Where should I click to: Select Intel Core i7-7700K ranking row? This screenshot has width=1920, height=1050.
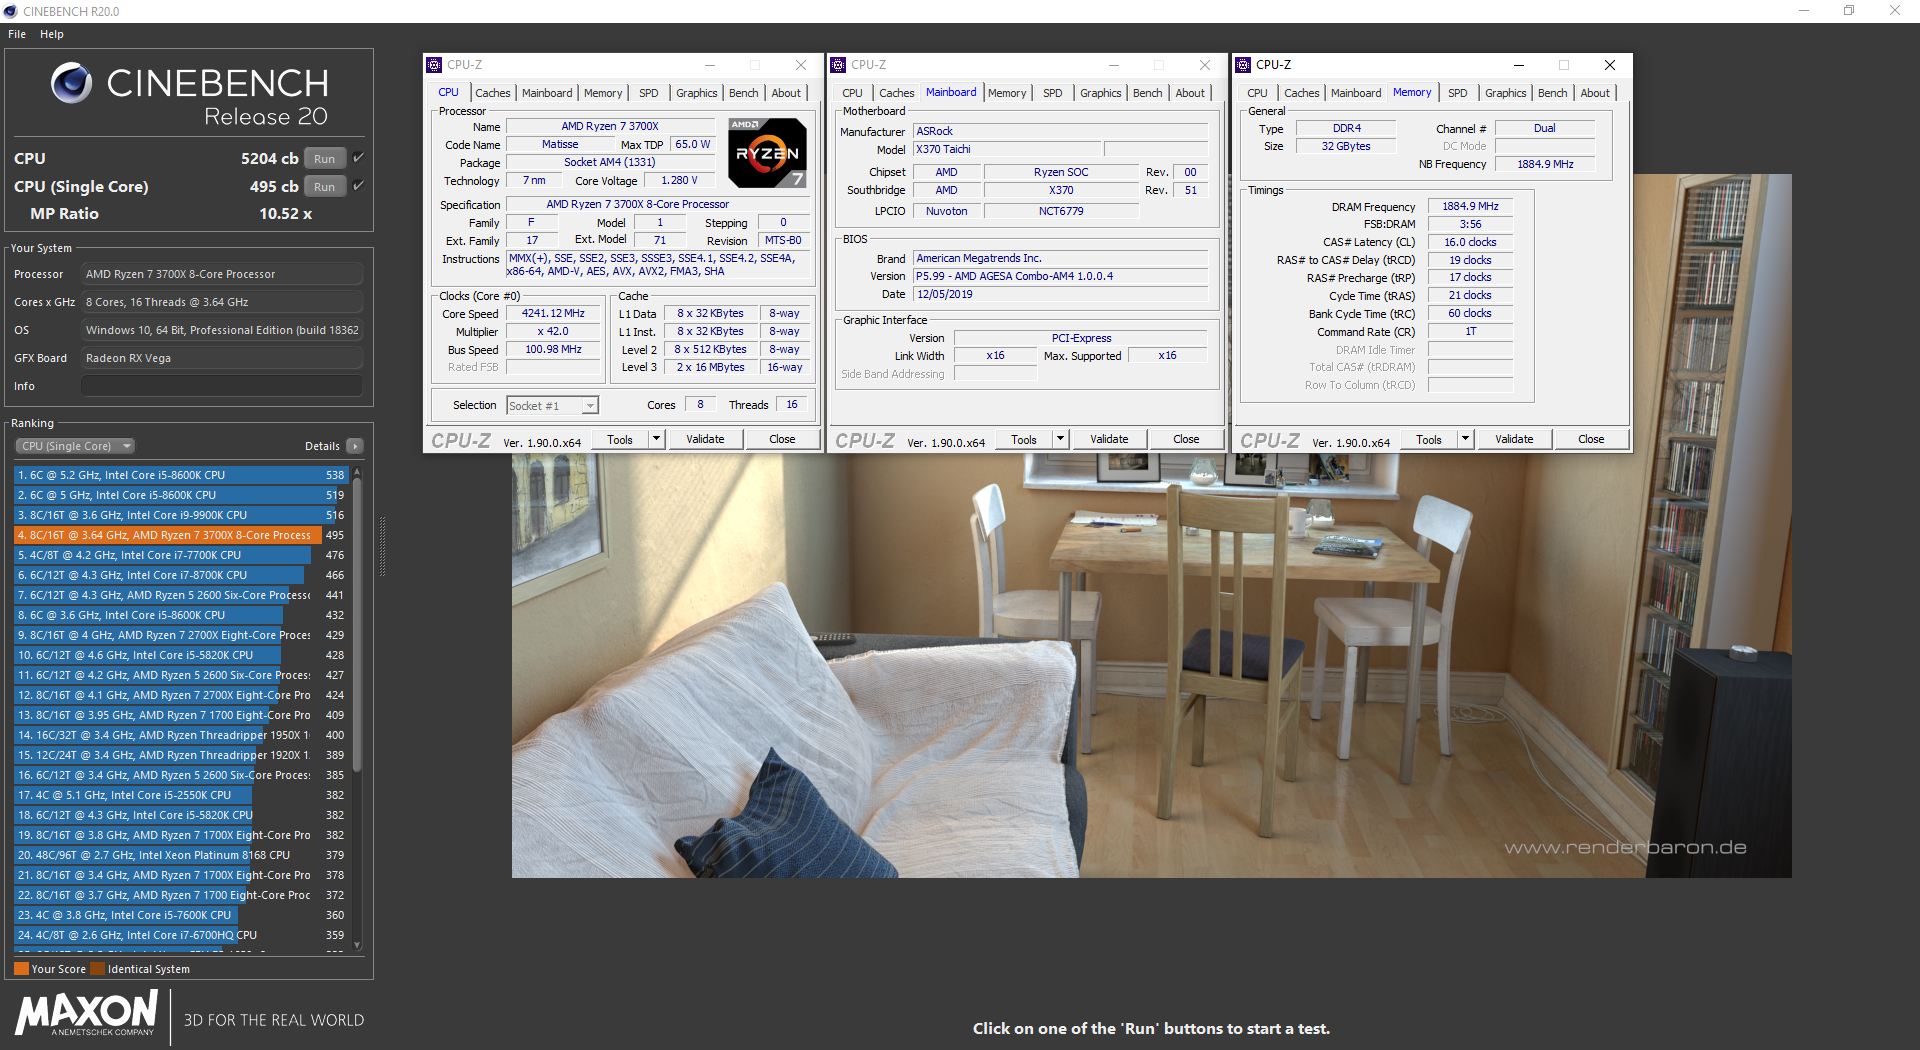[181, 555]
